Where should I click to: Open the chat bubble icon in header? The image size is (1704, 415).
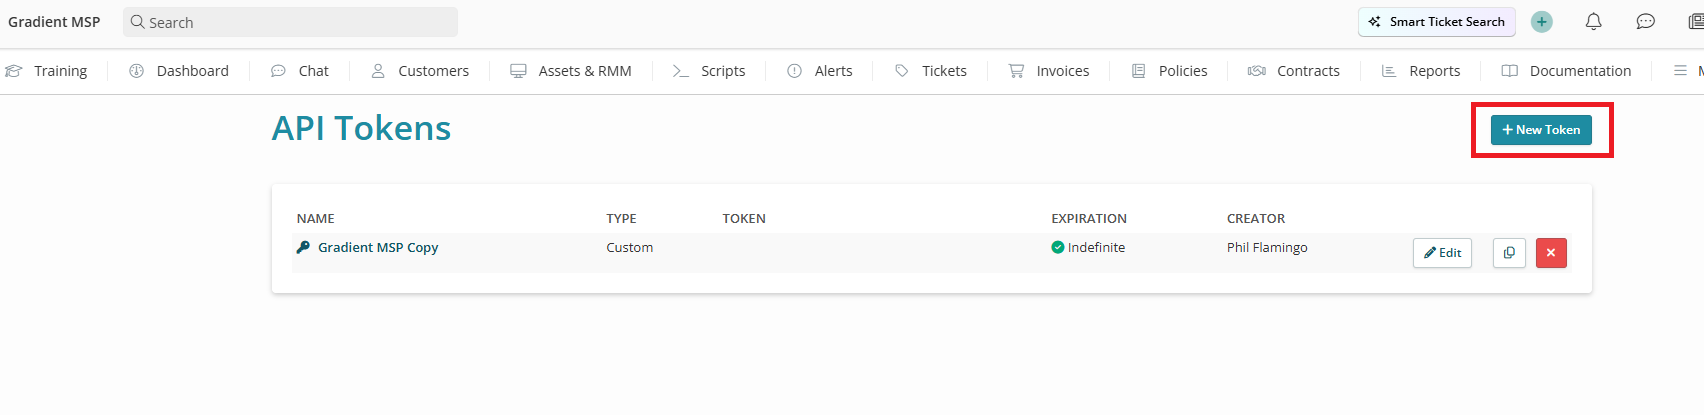pos(1645,22)
